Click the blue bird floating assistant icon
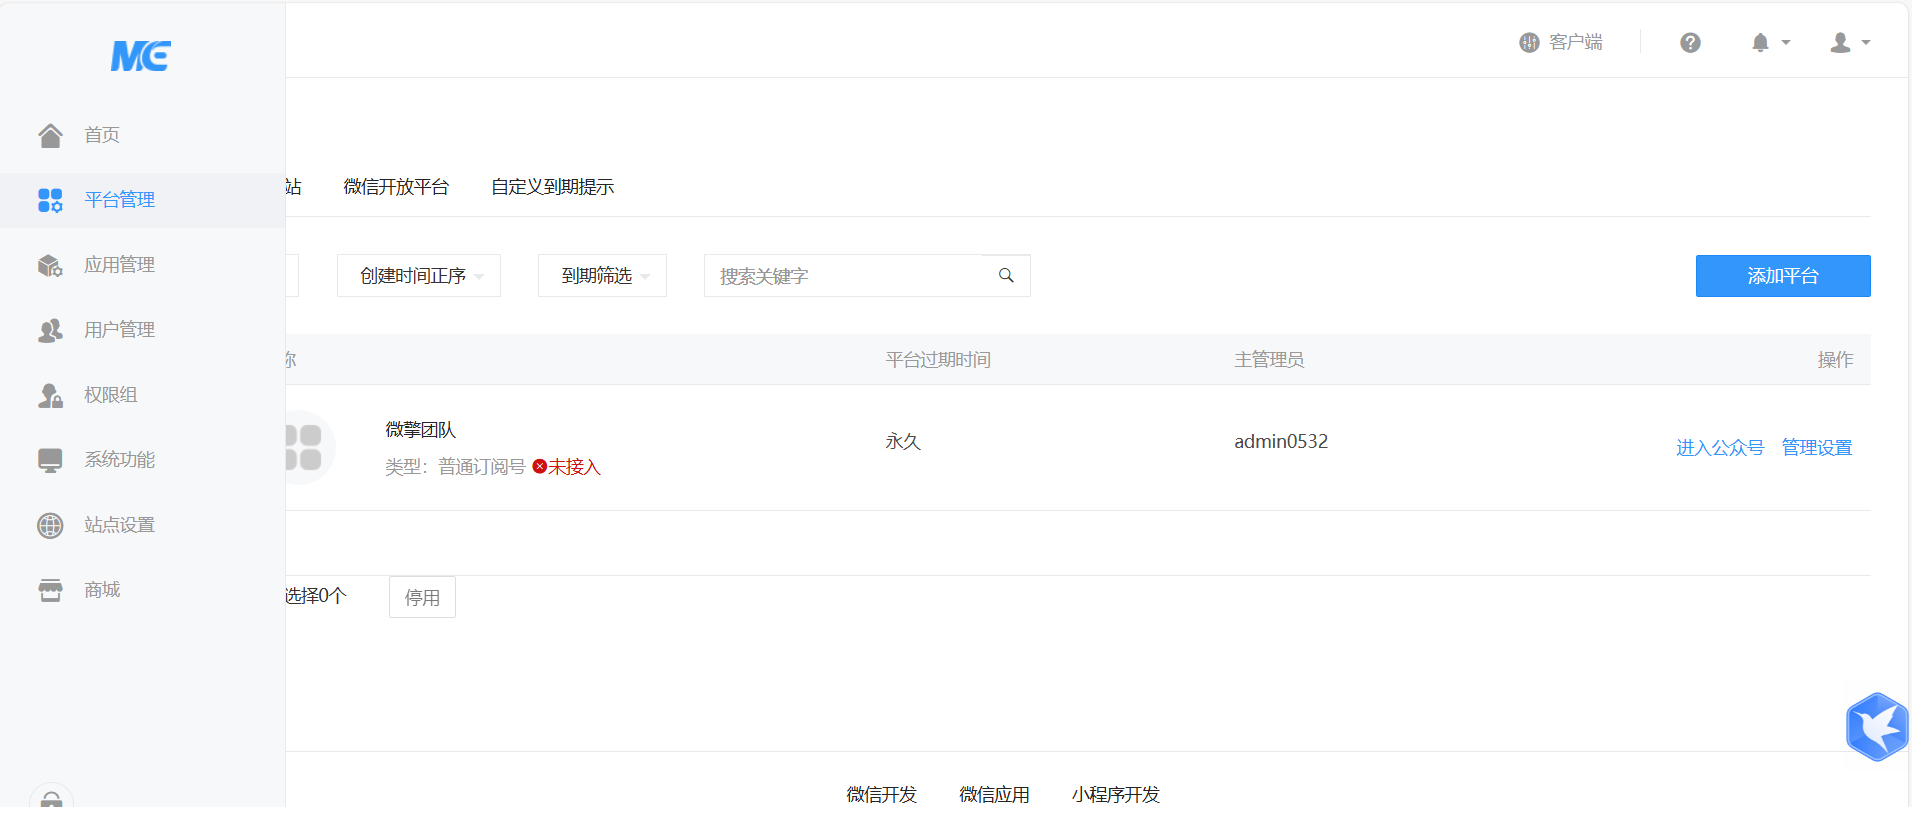The width and height of the screenshot is (1912, 814). pos(1877,727)
